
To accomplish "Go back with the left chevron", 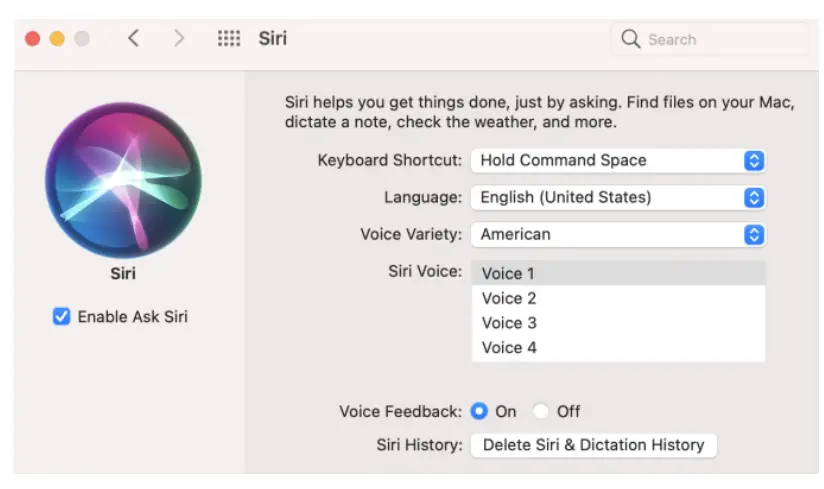I will (x=133, y=38).
